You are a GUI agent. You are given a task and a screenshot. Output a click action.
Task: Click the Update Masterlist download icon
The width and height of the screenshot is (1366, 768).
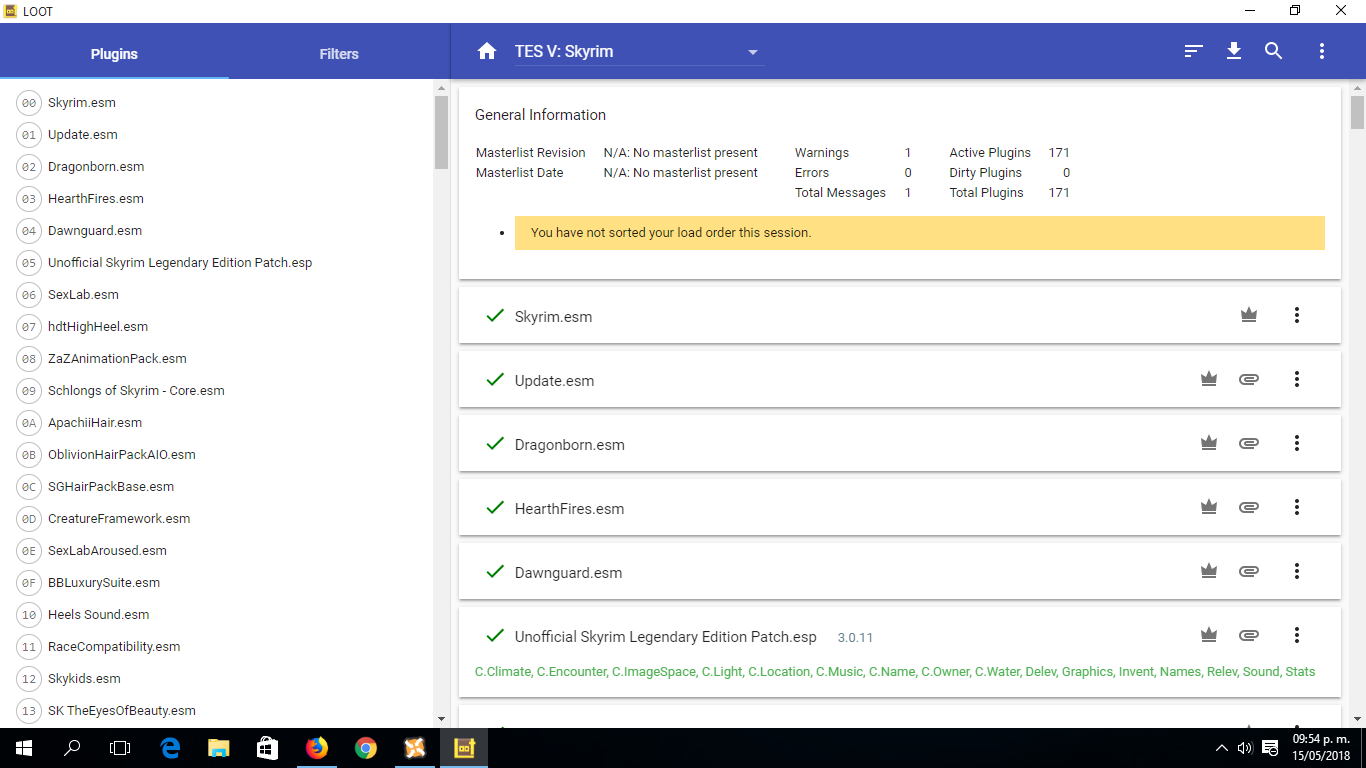(1234, 52)
